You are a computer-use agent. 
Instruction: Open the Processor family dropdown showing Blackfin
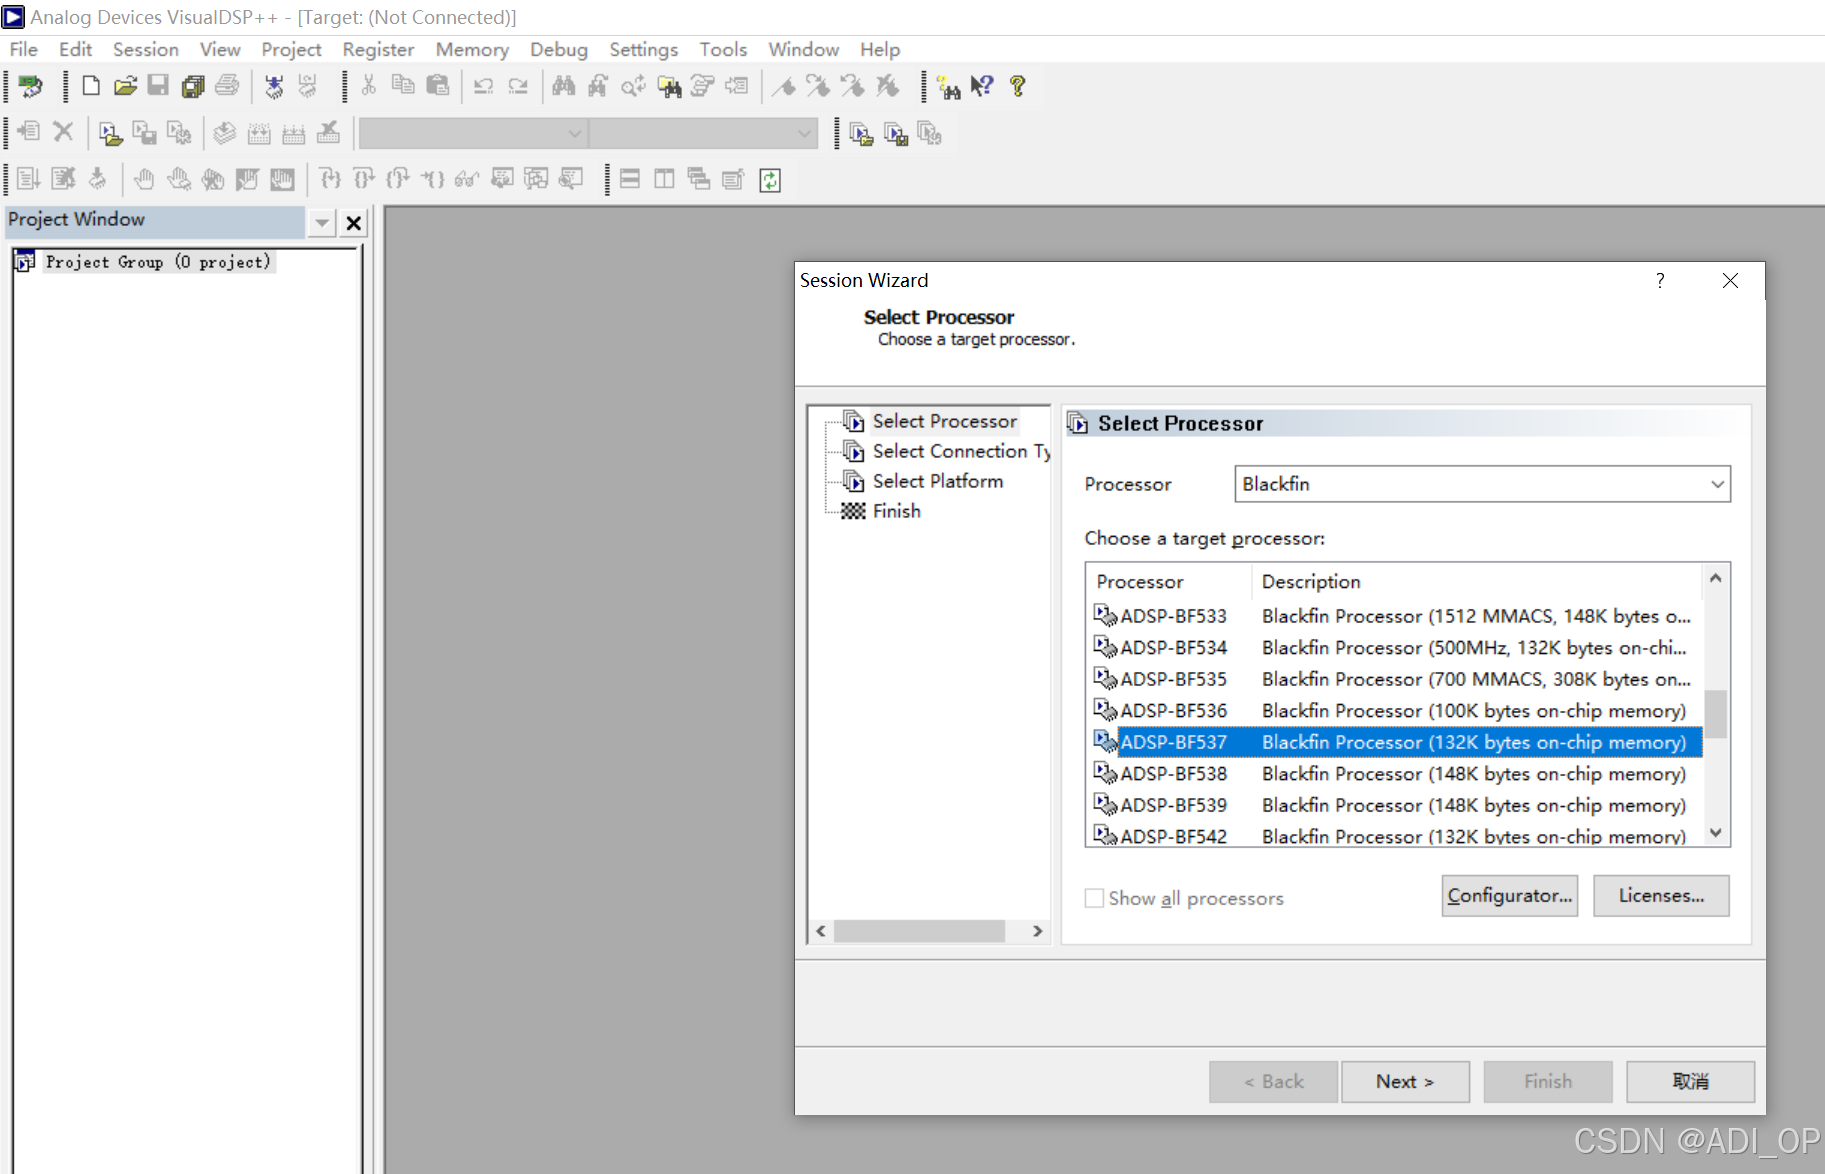tap(1482, 484)
